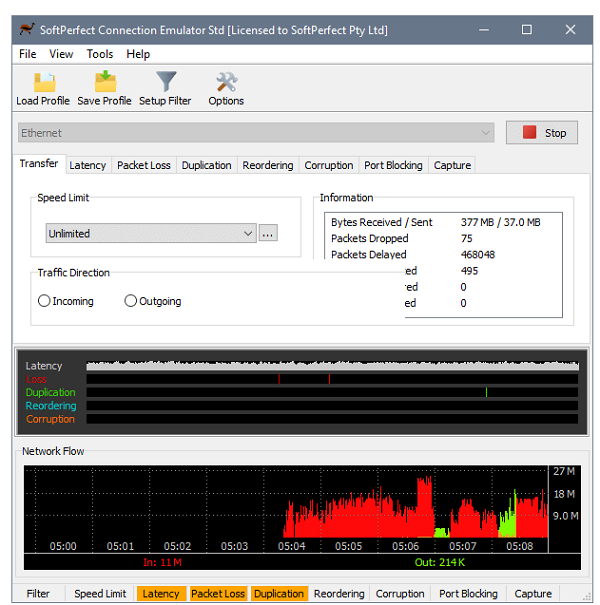
Task: Click Filter in the status bar
Action: tap(38, 593)
